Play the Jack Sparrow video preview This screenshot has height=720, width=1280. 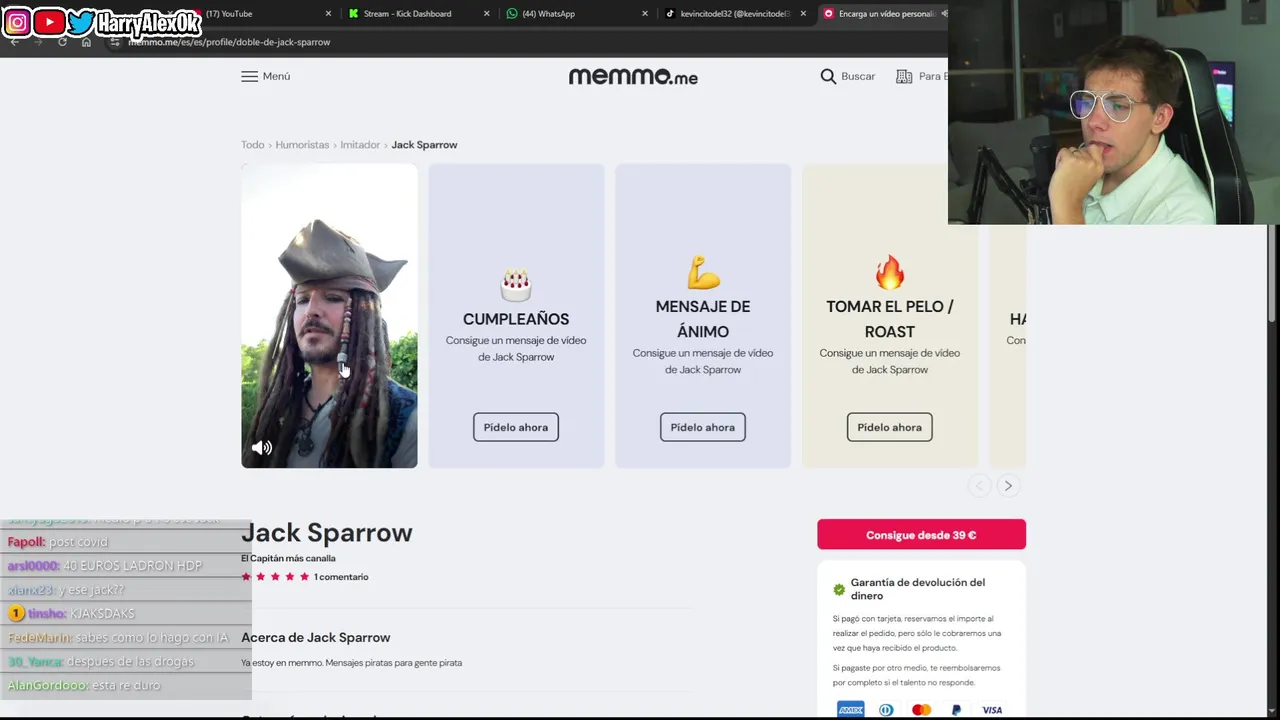coord(329,316)
